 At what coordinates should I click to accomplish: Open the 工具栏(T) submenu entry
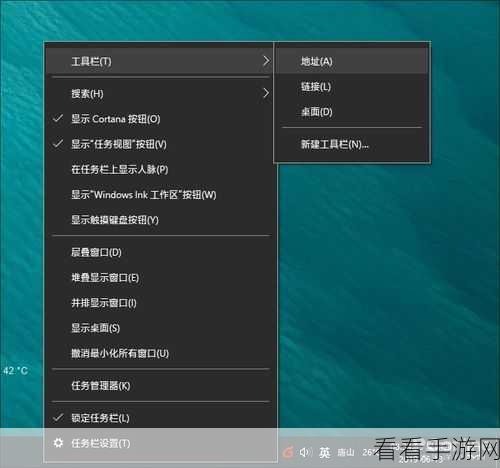tap(159, 61)
